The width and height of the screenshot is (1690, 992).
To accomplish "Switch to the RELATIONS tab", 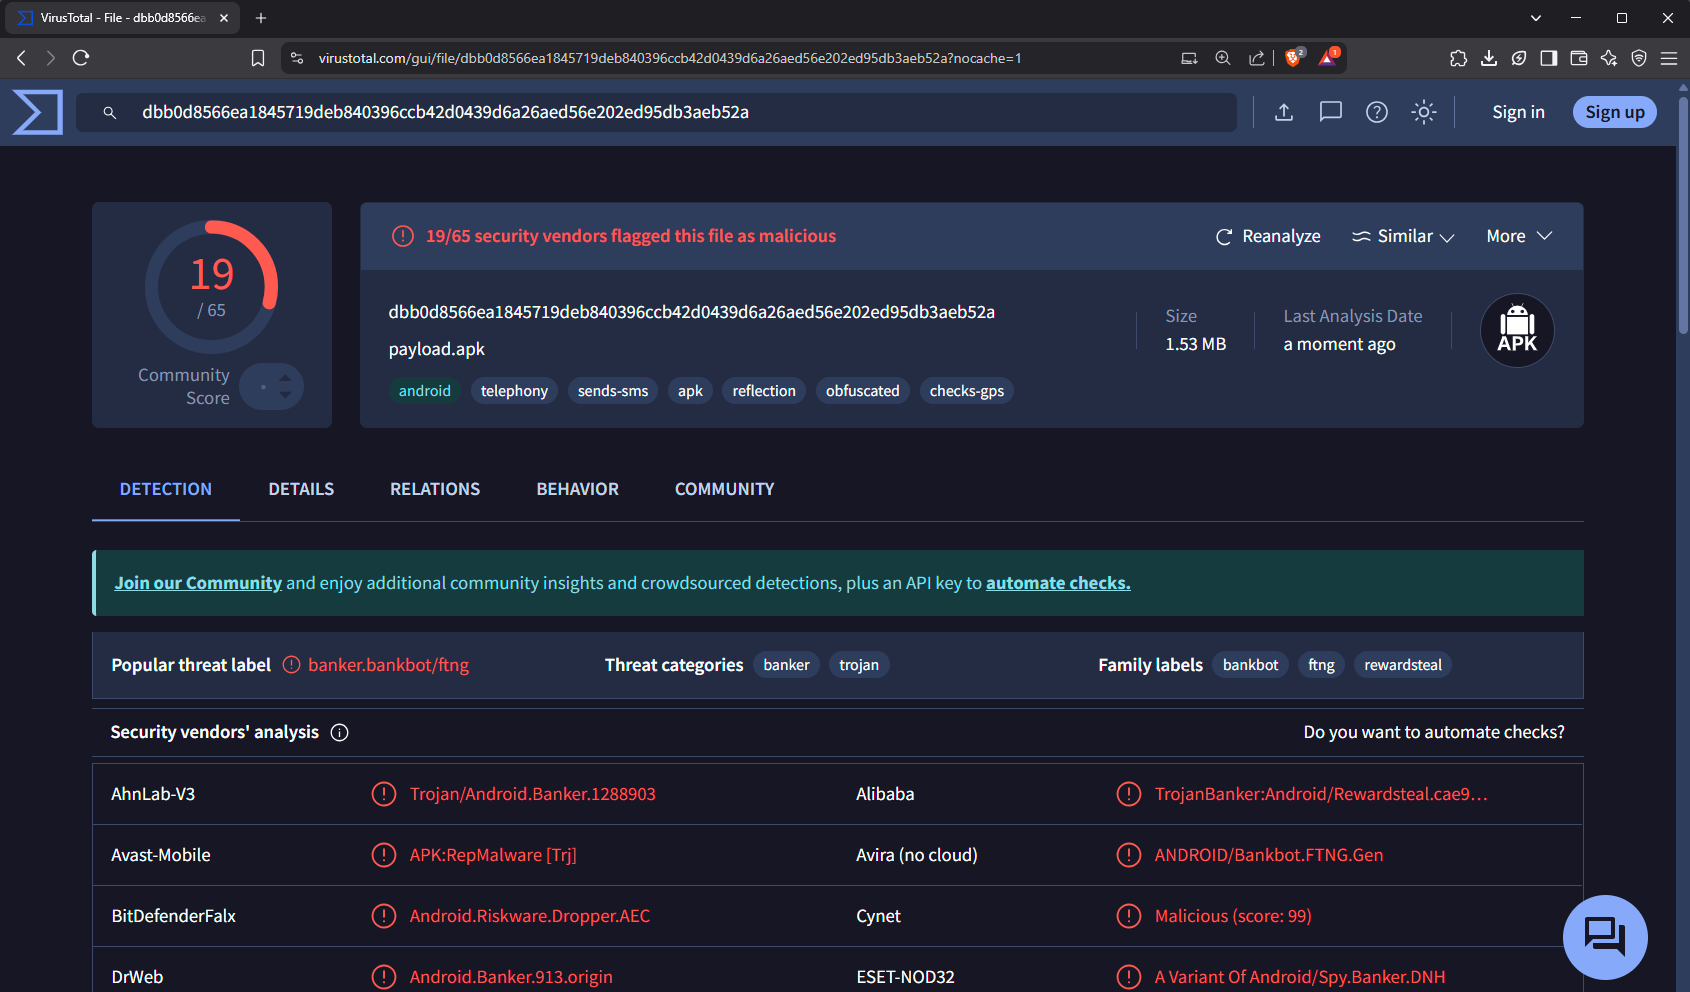I will [x=435, y=489].
